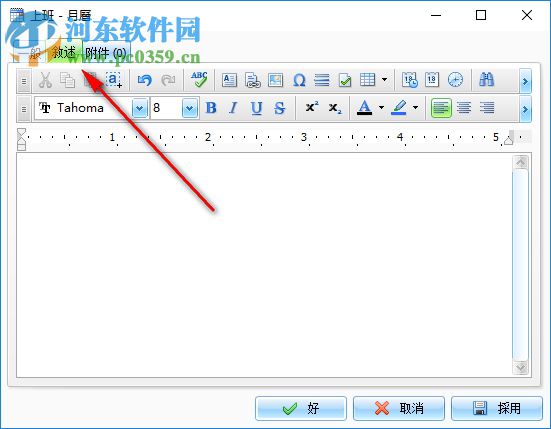
Task: Expand the formatting toolbar overflow arrow
Action: [525, 109]
